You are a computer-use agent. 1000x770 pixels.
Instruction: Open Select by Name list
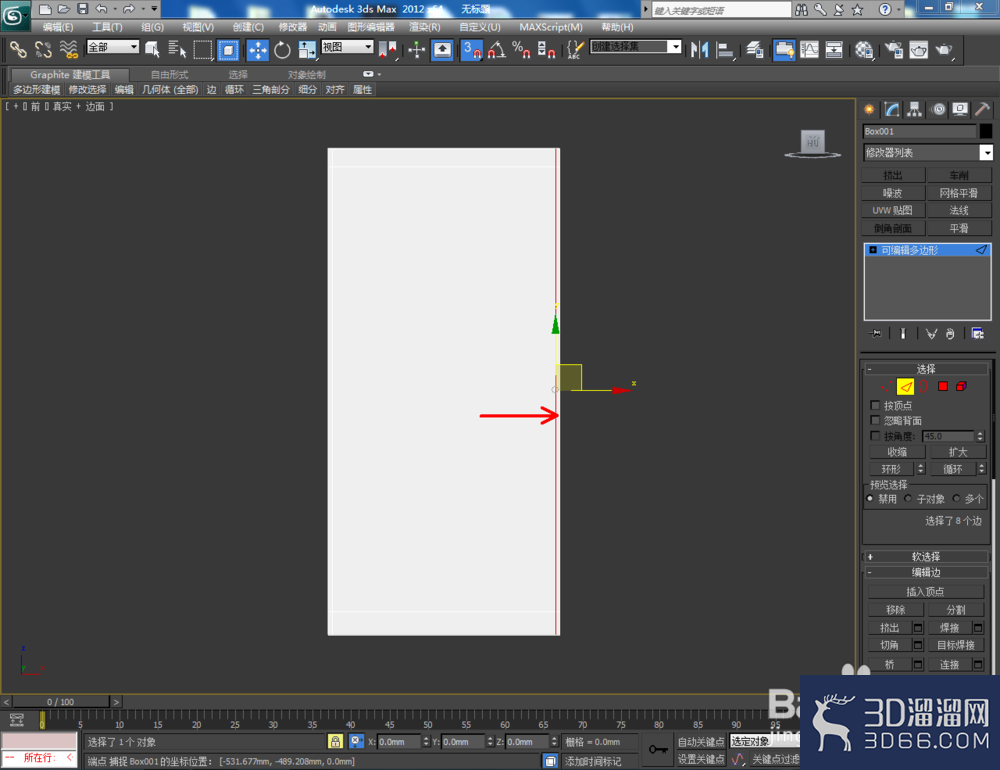coord(177,49)
